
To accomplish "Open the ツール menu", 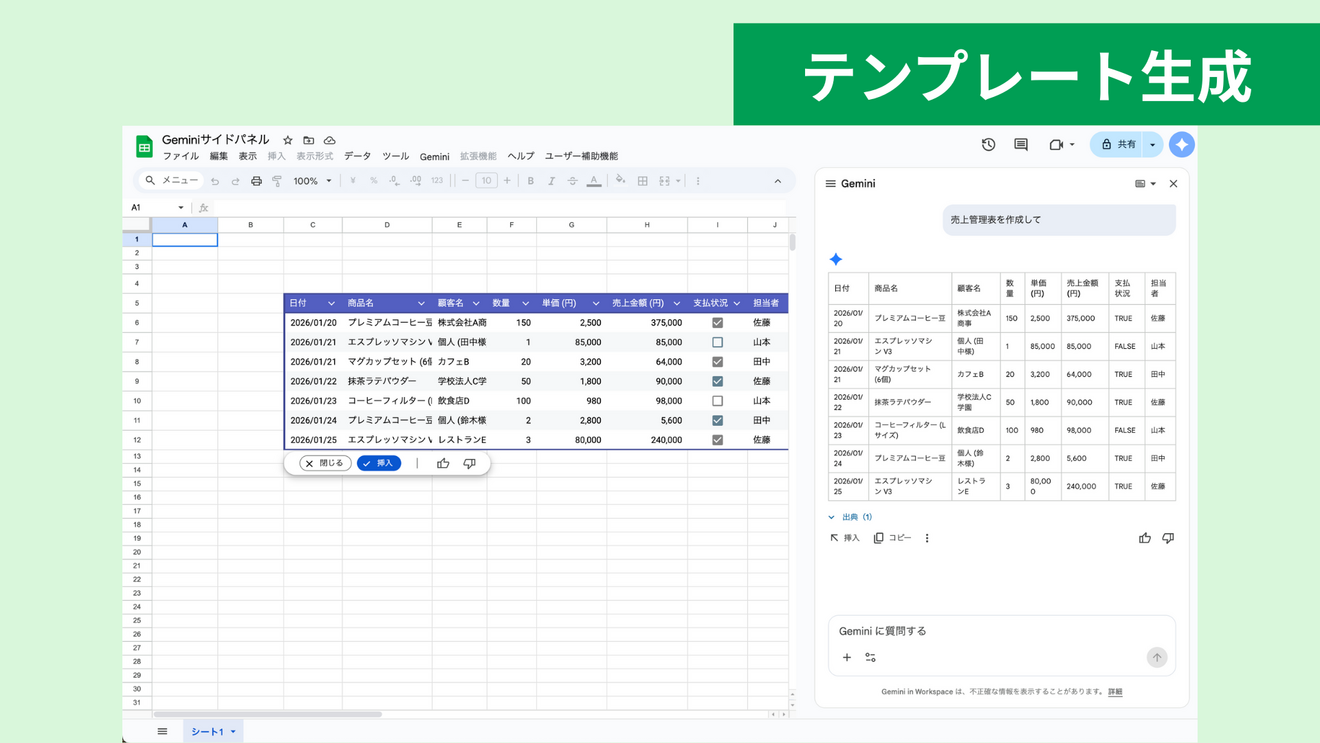I will click(x=396, y=157).
